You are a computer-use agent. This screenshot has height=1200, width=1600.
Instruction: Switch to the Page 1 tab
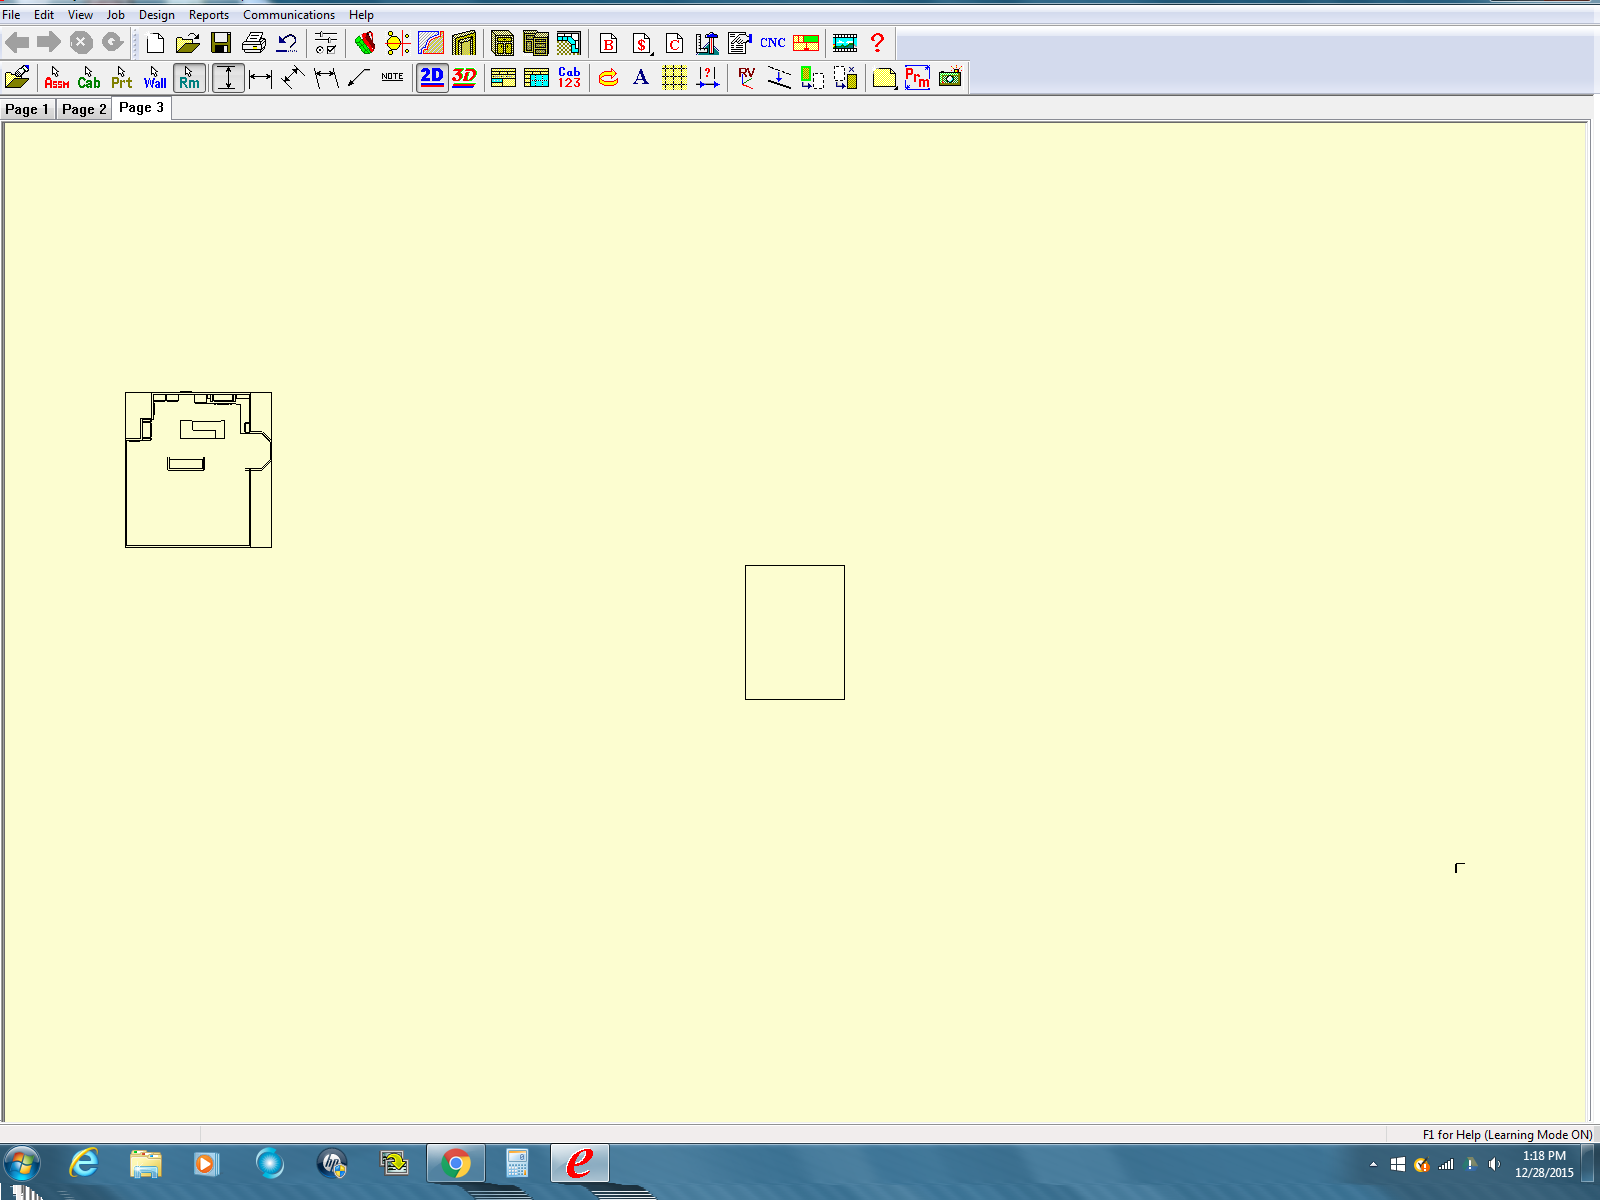tap(27, 109)
